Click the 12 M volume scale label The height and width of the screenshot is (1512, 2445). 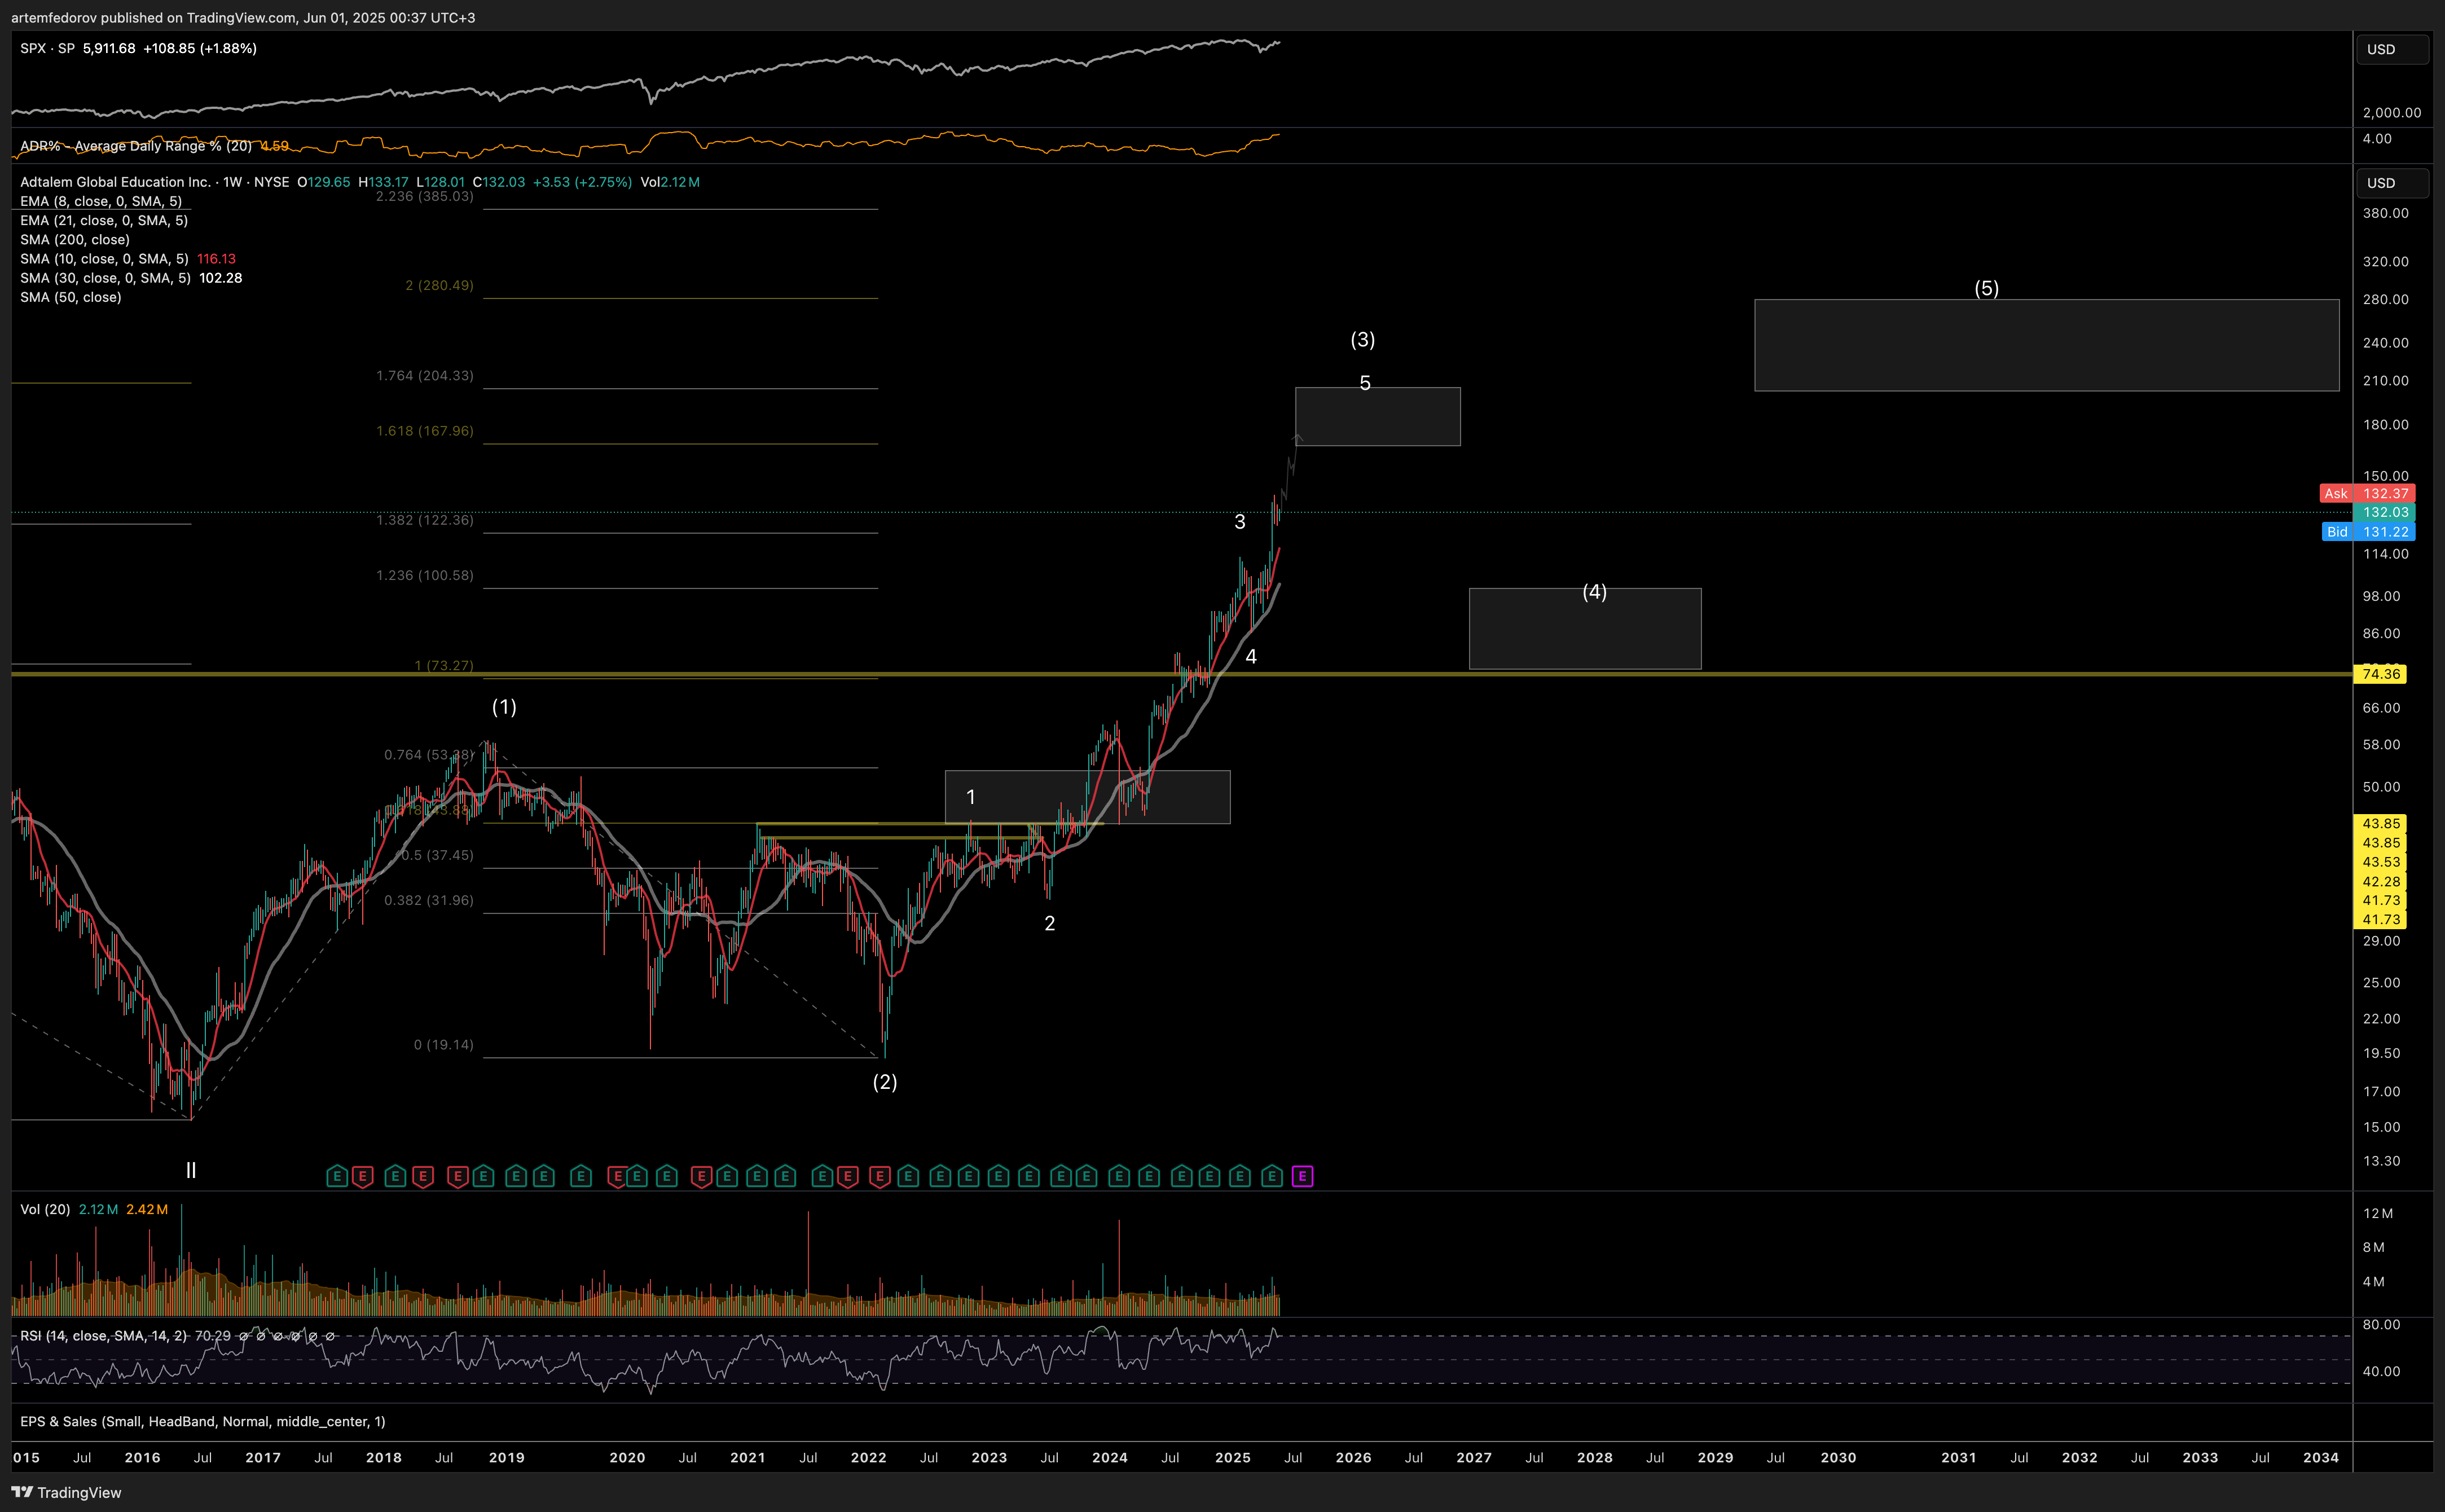point(2378,1213)
